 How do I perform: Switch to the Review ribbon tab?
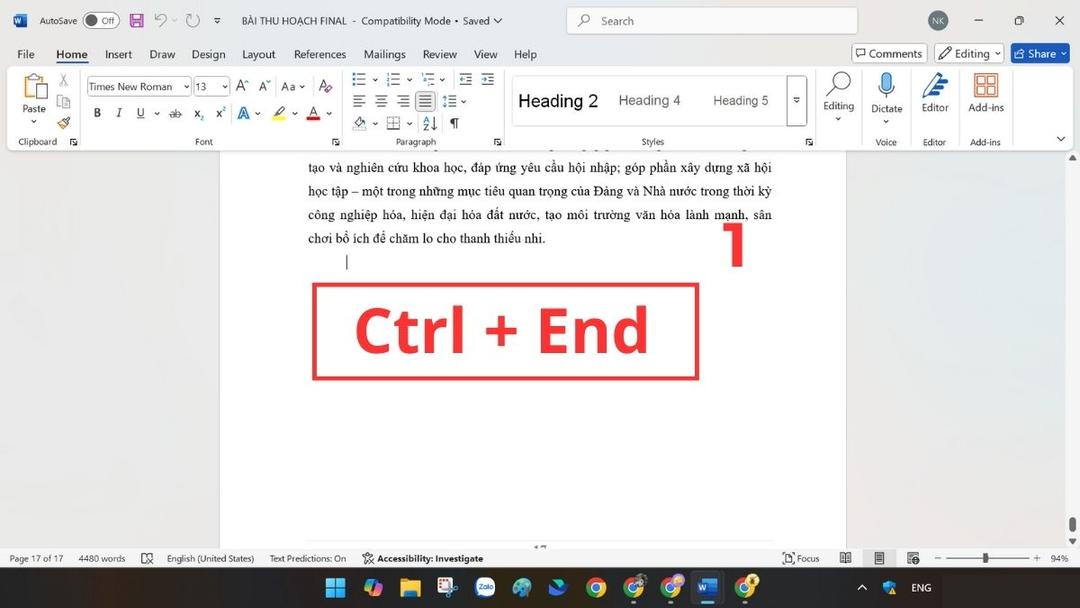(439, 54)
